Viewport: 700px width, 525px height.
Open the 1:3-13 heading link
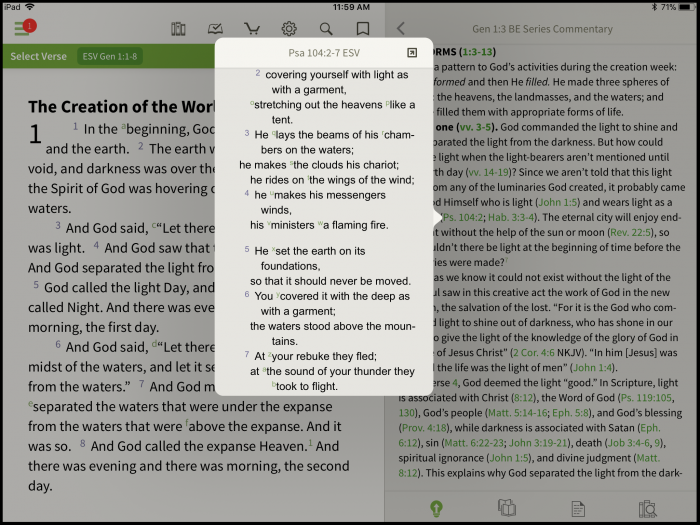click(477, 52)
